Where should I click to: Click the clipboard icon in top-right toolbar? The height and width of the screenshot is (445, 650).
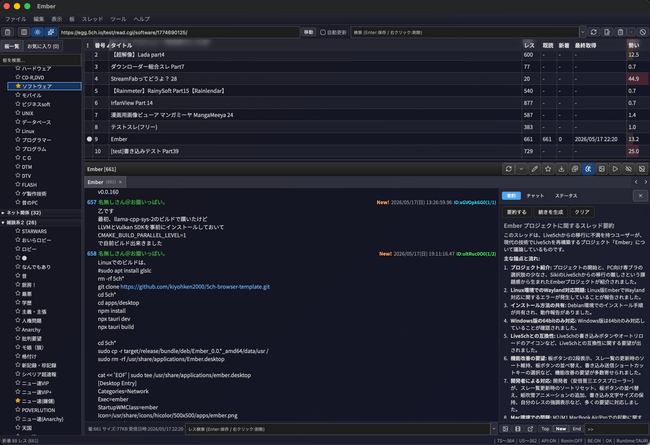coord(620,32)
